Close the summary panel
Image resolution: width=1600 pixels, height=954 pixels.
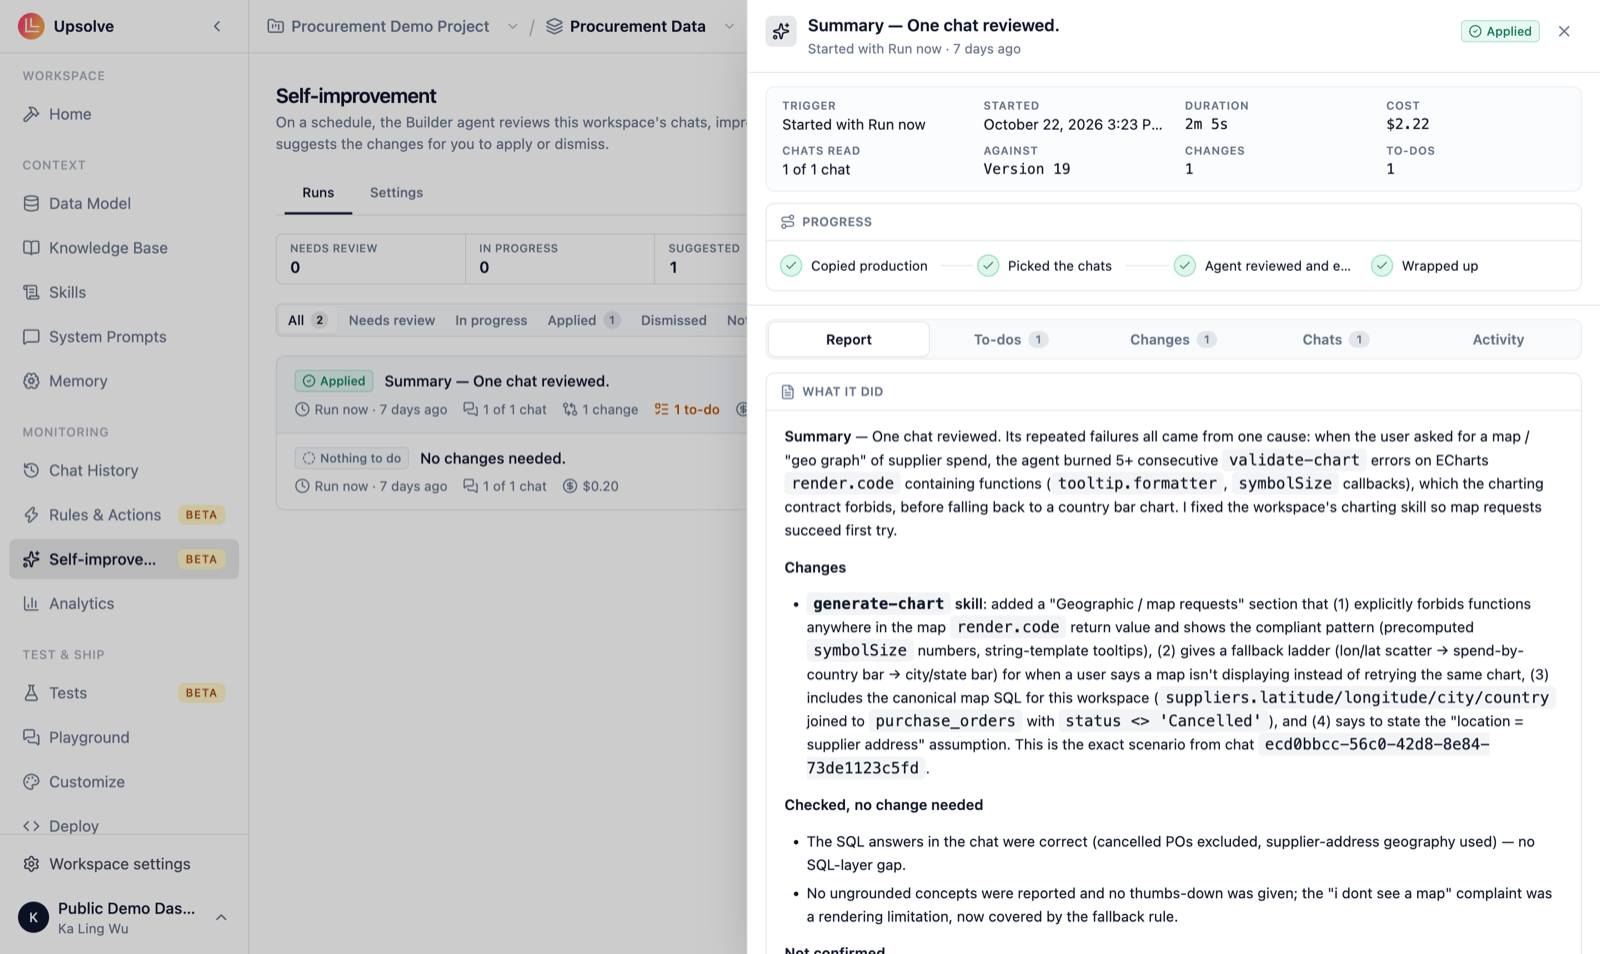tap(1564, 31)
